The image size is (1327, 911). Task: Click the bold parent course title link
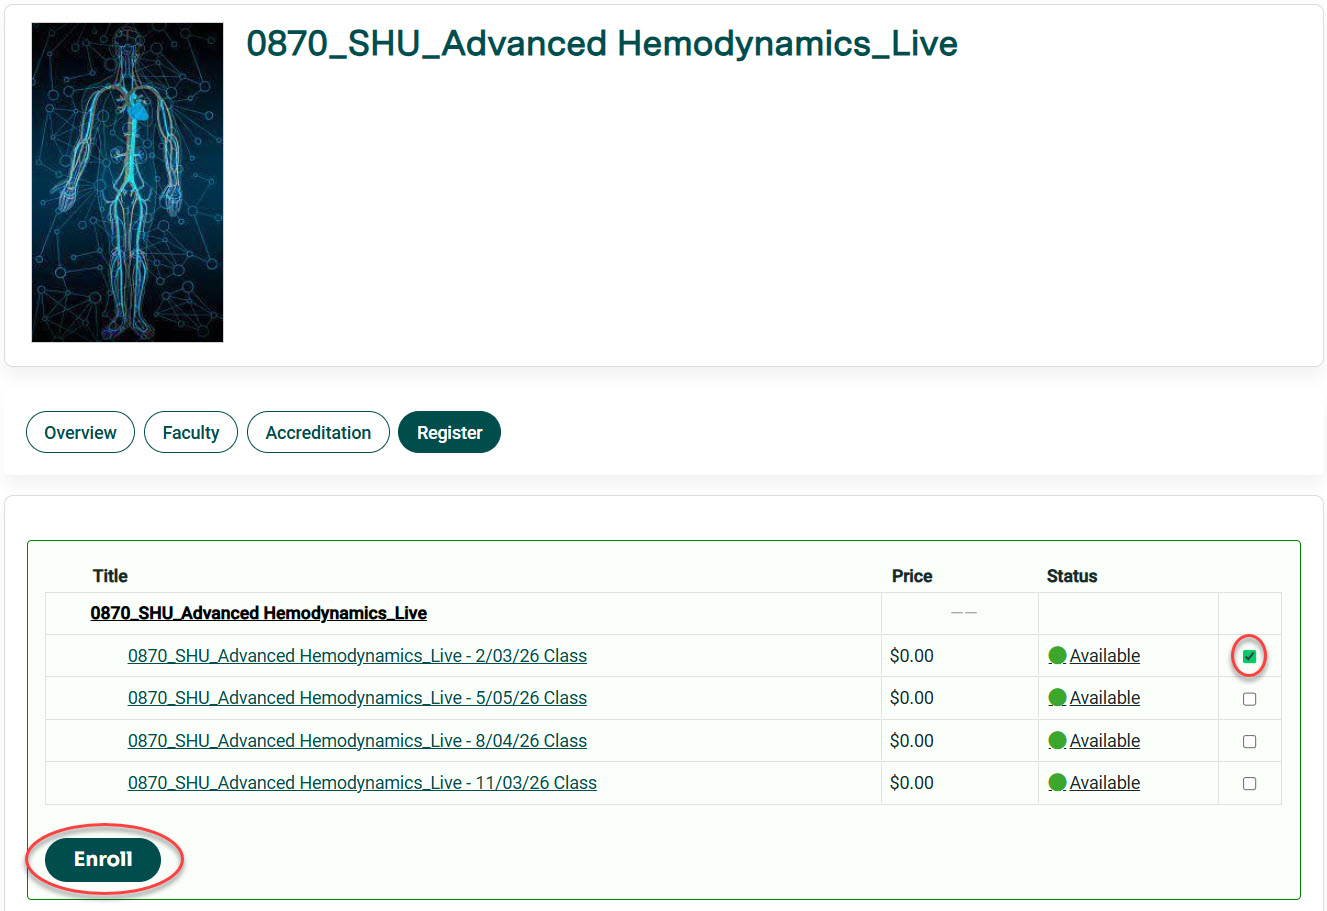258,612
